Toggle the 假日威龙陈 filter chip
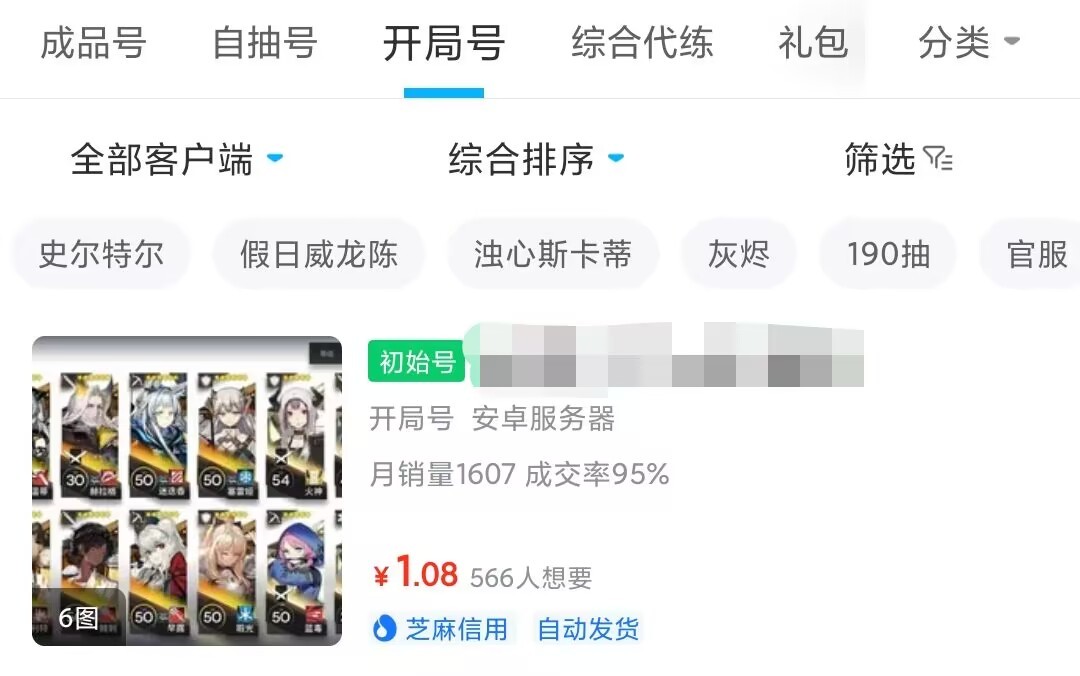1080x676 pixels. click(x=319, y=254)
